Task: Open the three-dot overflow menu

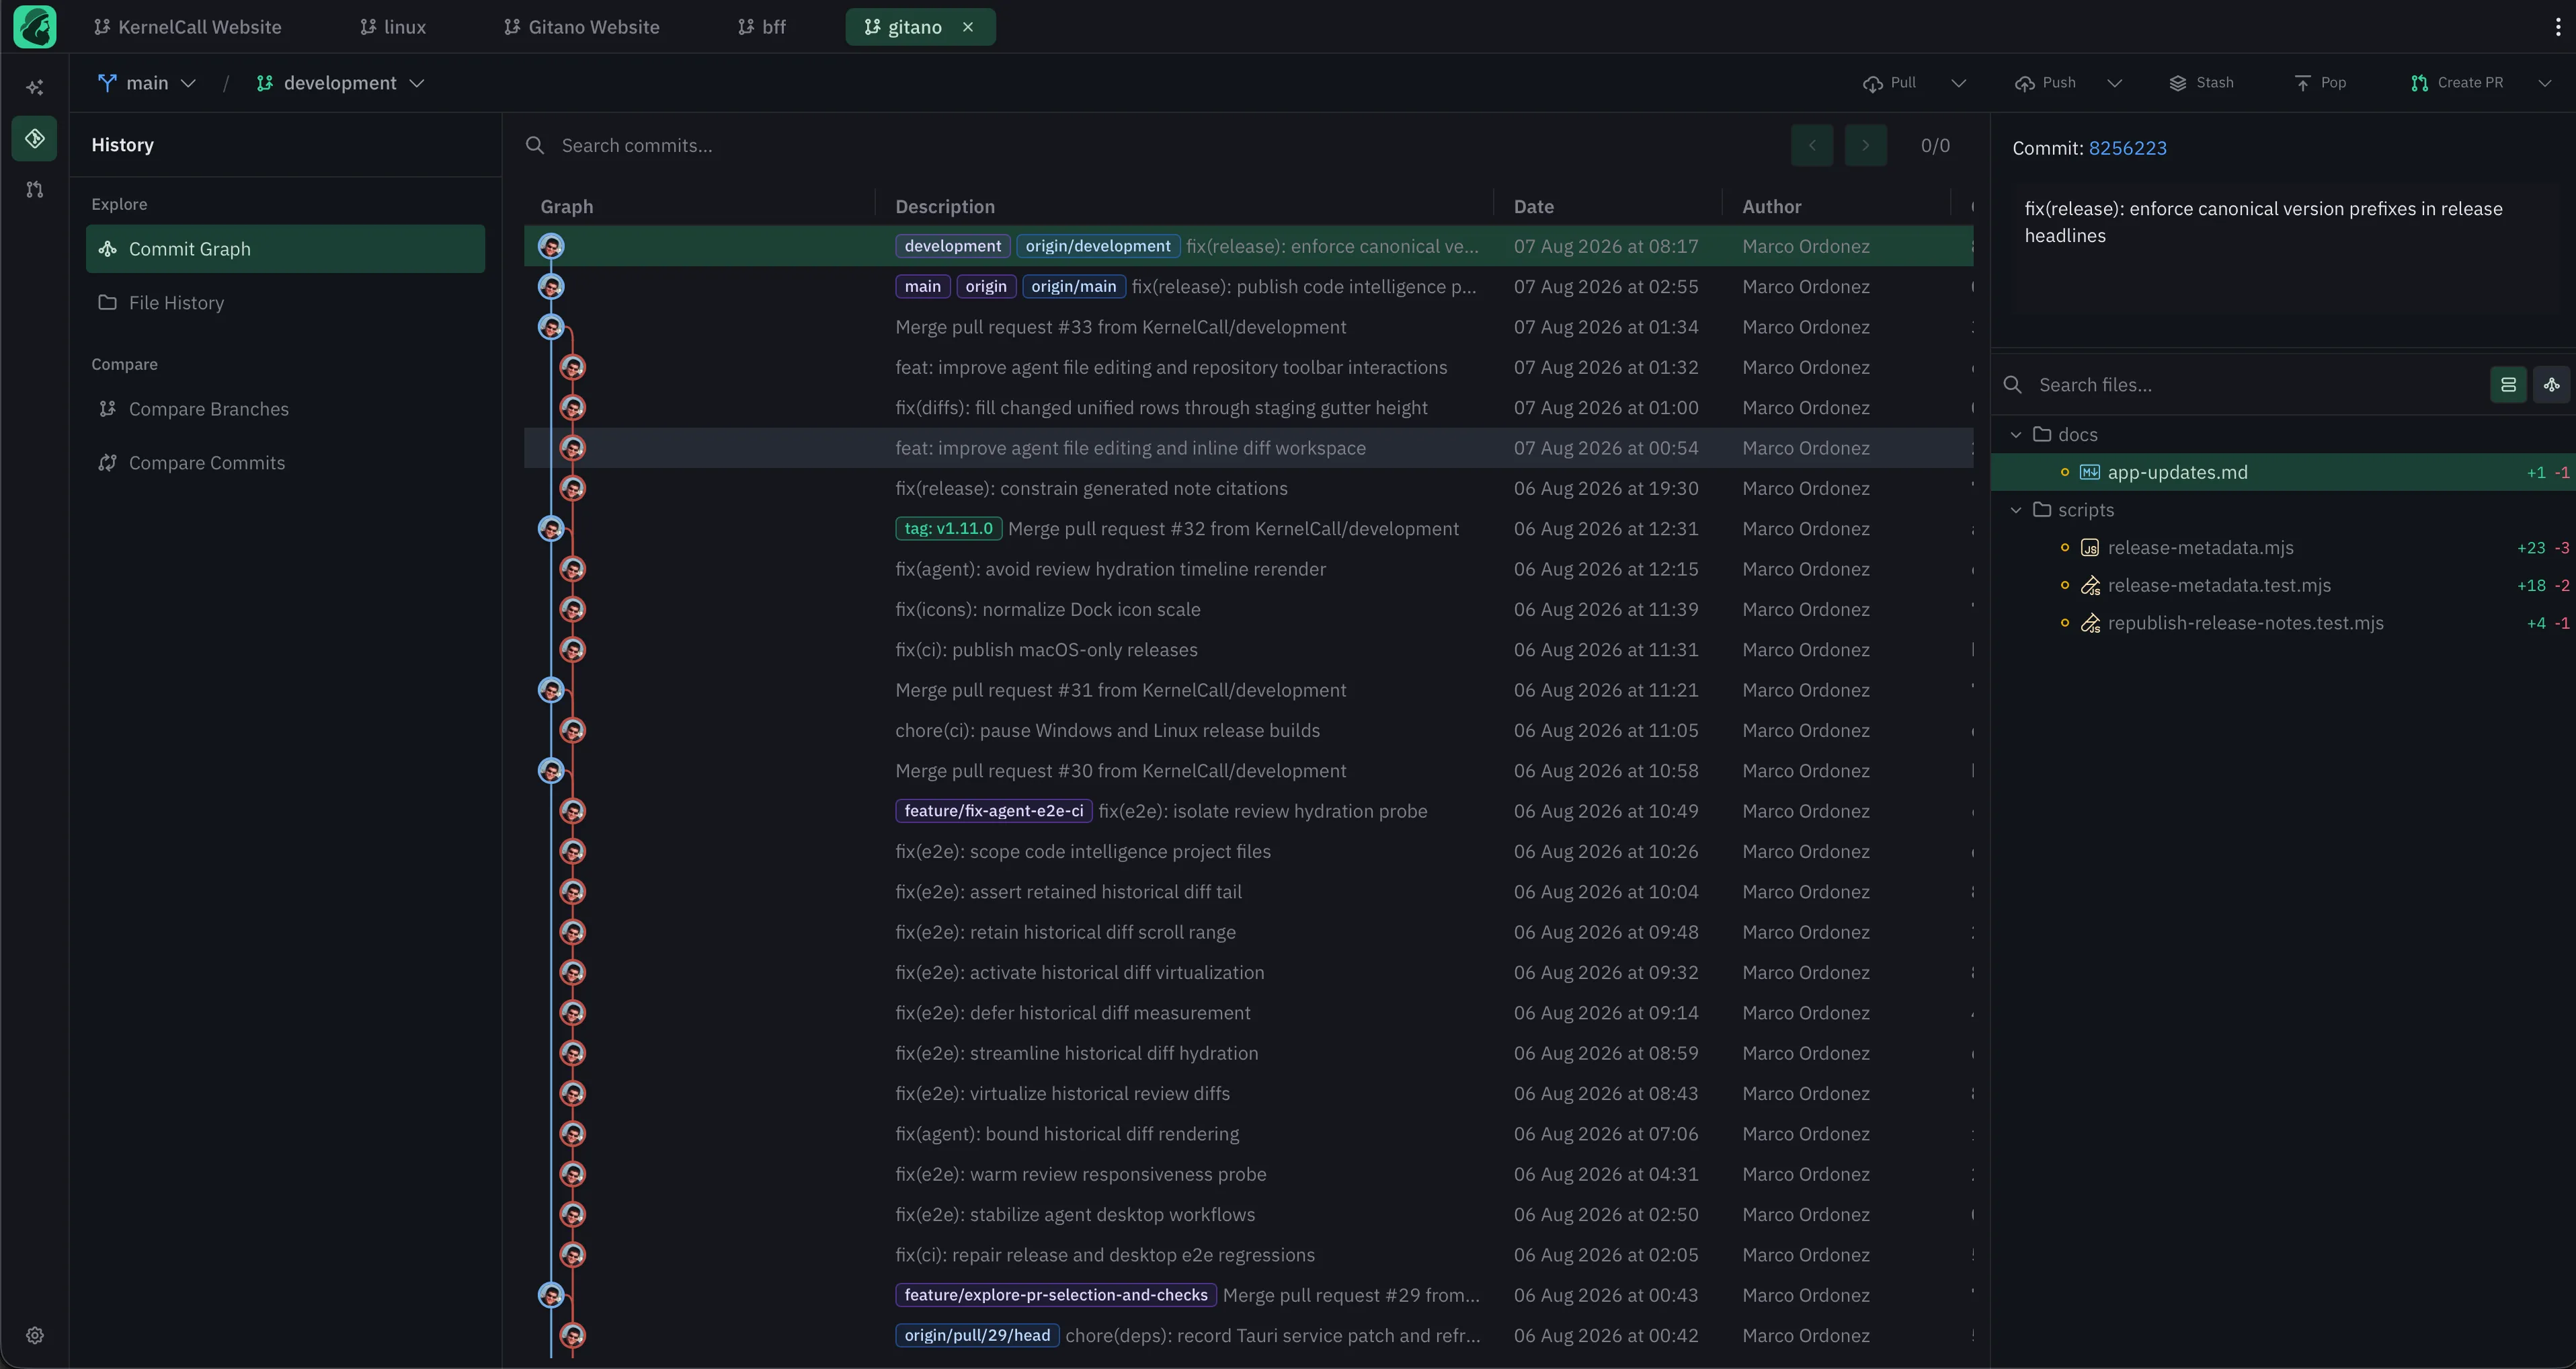Action: [x=2558, y=27]
